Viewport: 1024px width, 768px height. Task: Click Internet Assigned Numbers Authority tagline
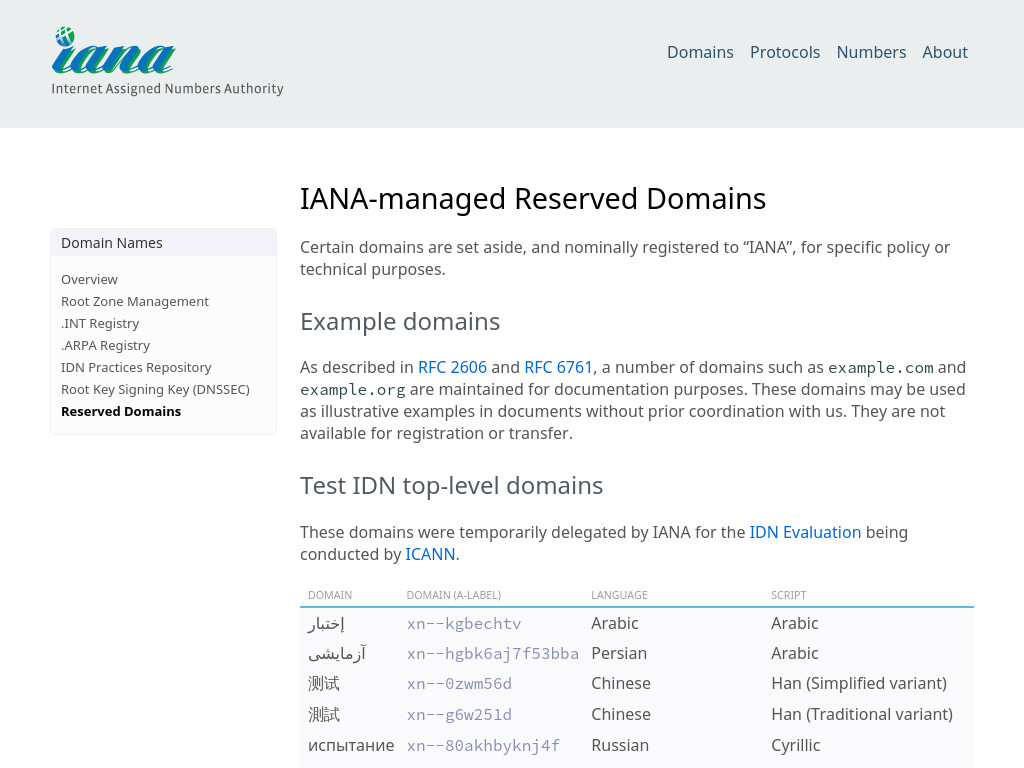167,89
